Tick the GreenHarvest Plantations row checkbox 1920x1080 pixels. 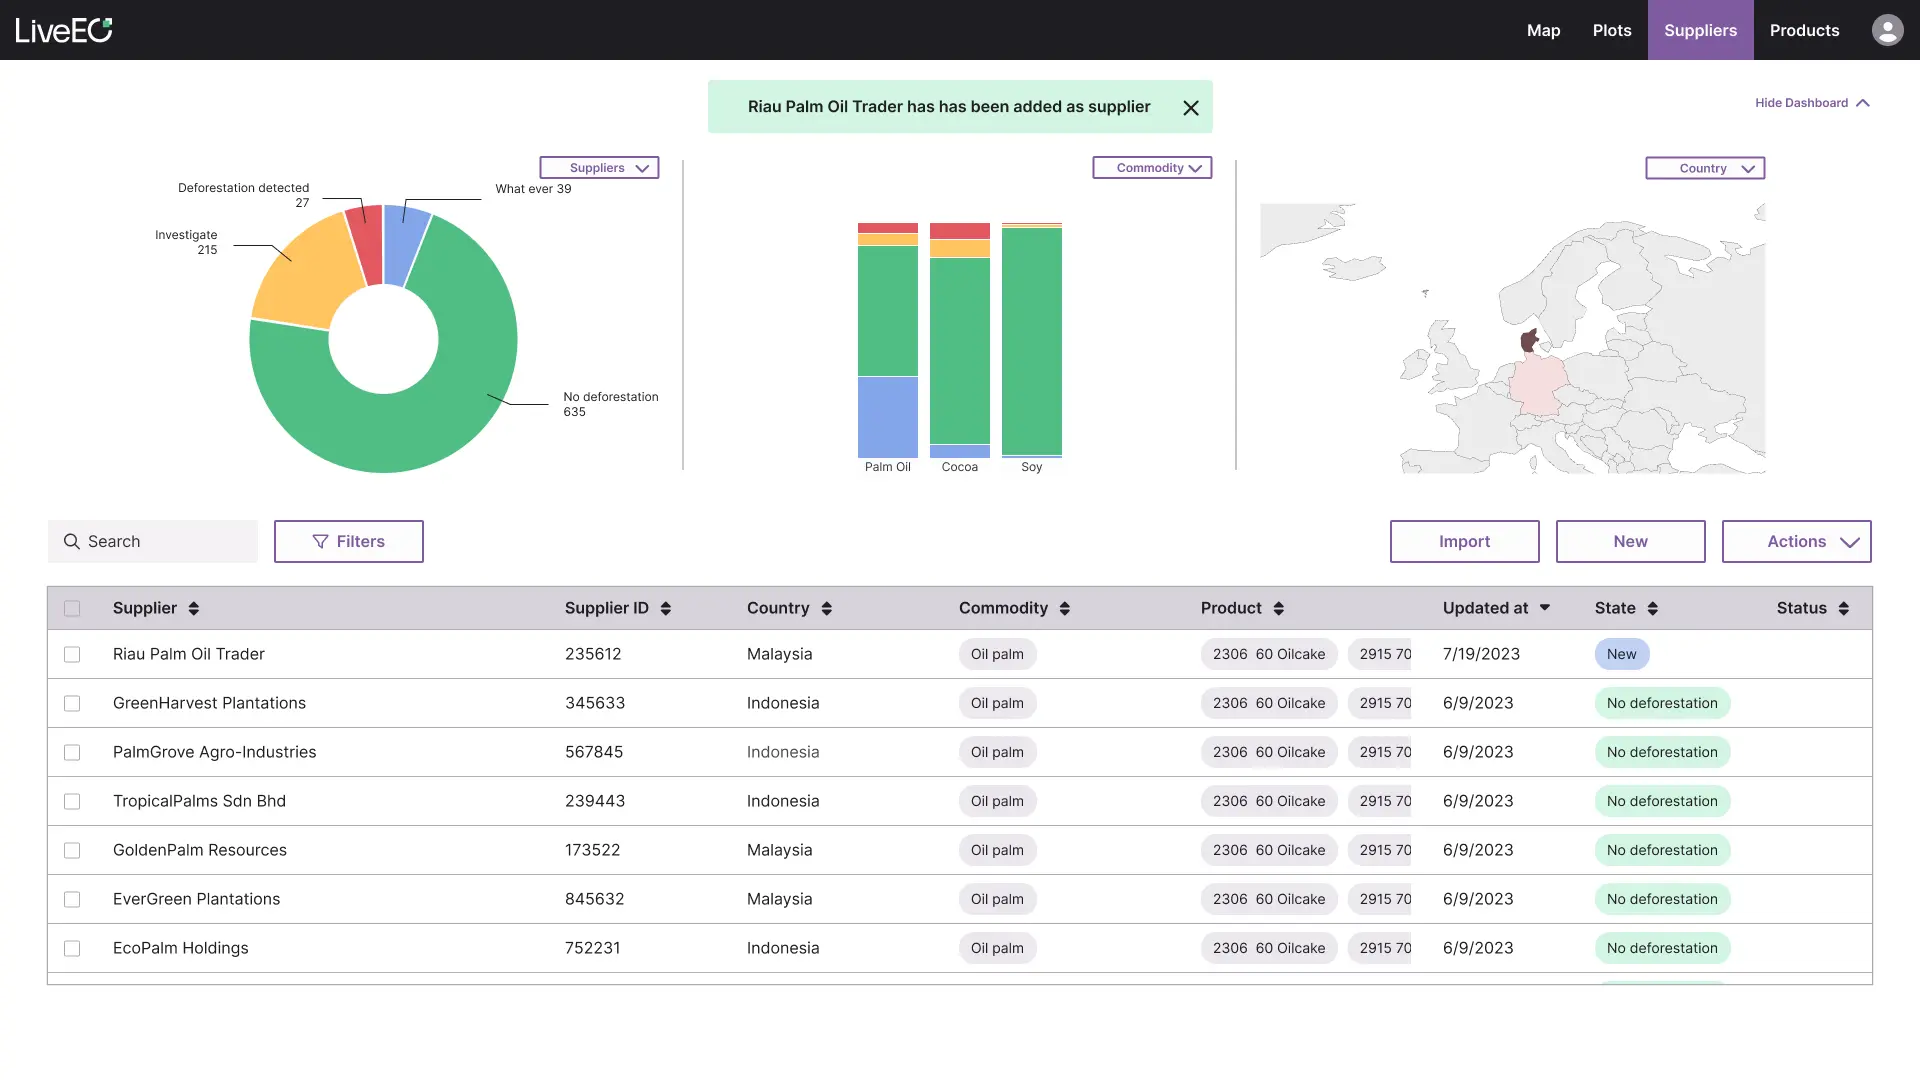click(x=72, y=703)
